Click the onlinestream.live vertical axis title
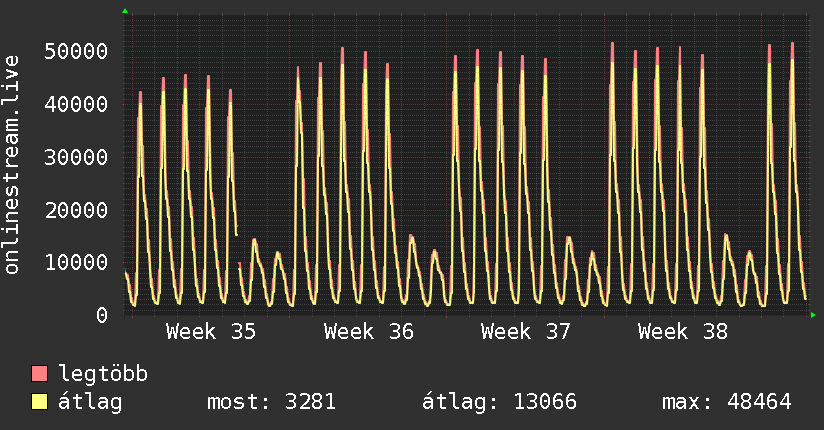Viewport: 824px width, 430px height. pyautogui.click(x=11, y=165)
